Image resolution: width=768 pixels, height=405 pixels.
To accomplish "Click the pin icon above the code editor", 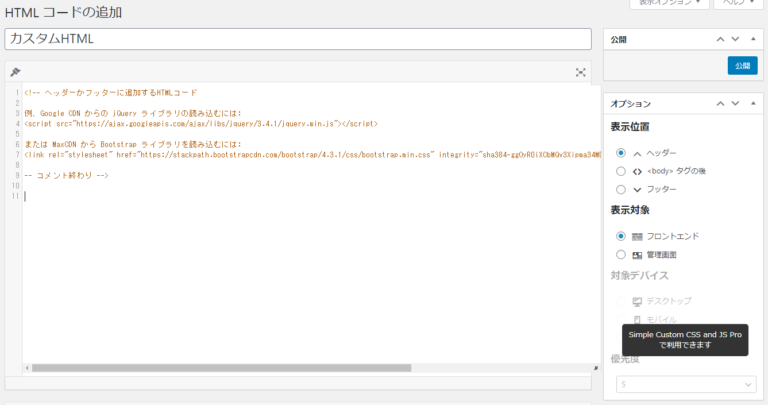I will 15,72.
